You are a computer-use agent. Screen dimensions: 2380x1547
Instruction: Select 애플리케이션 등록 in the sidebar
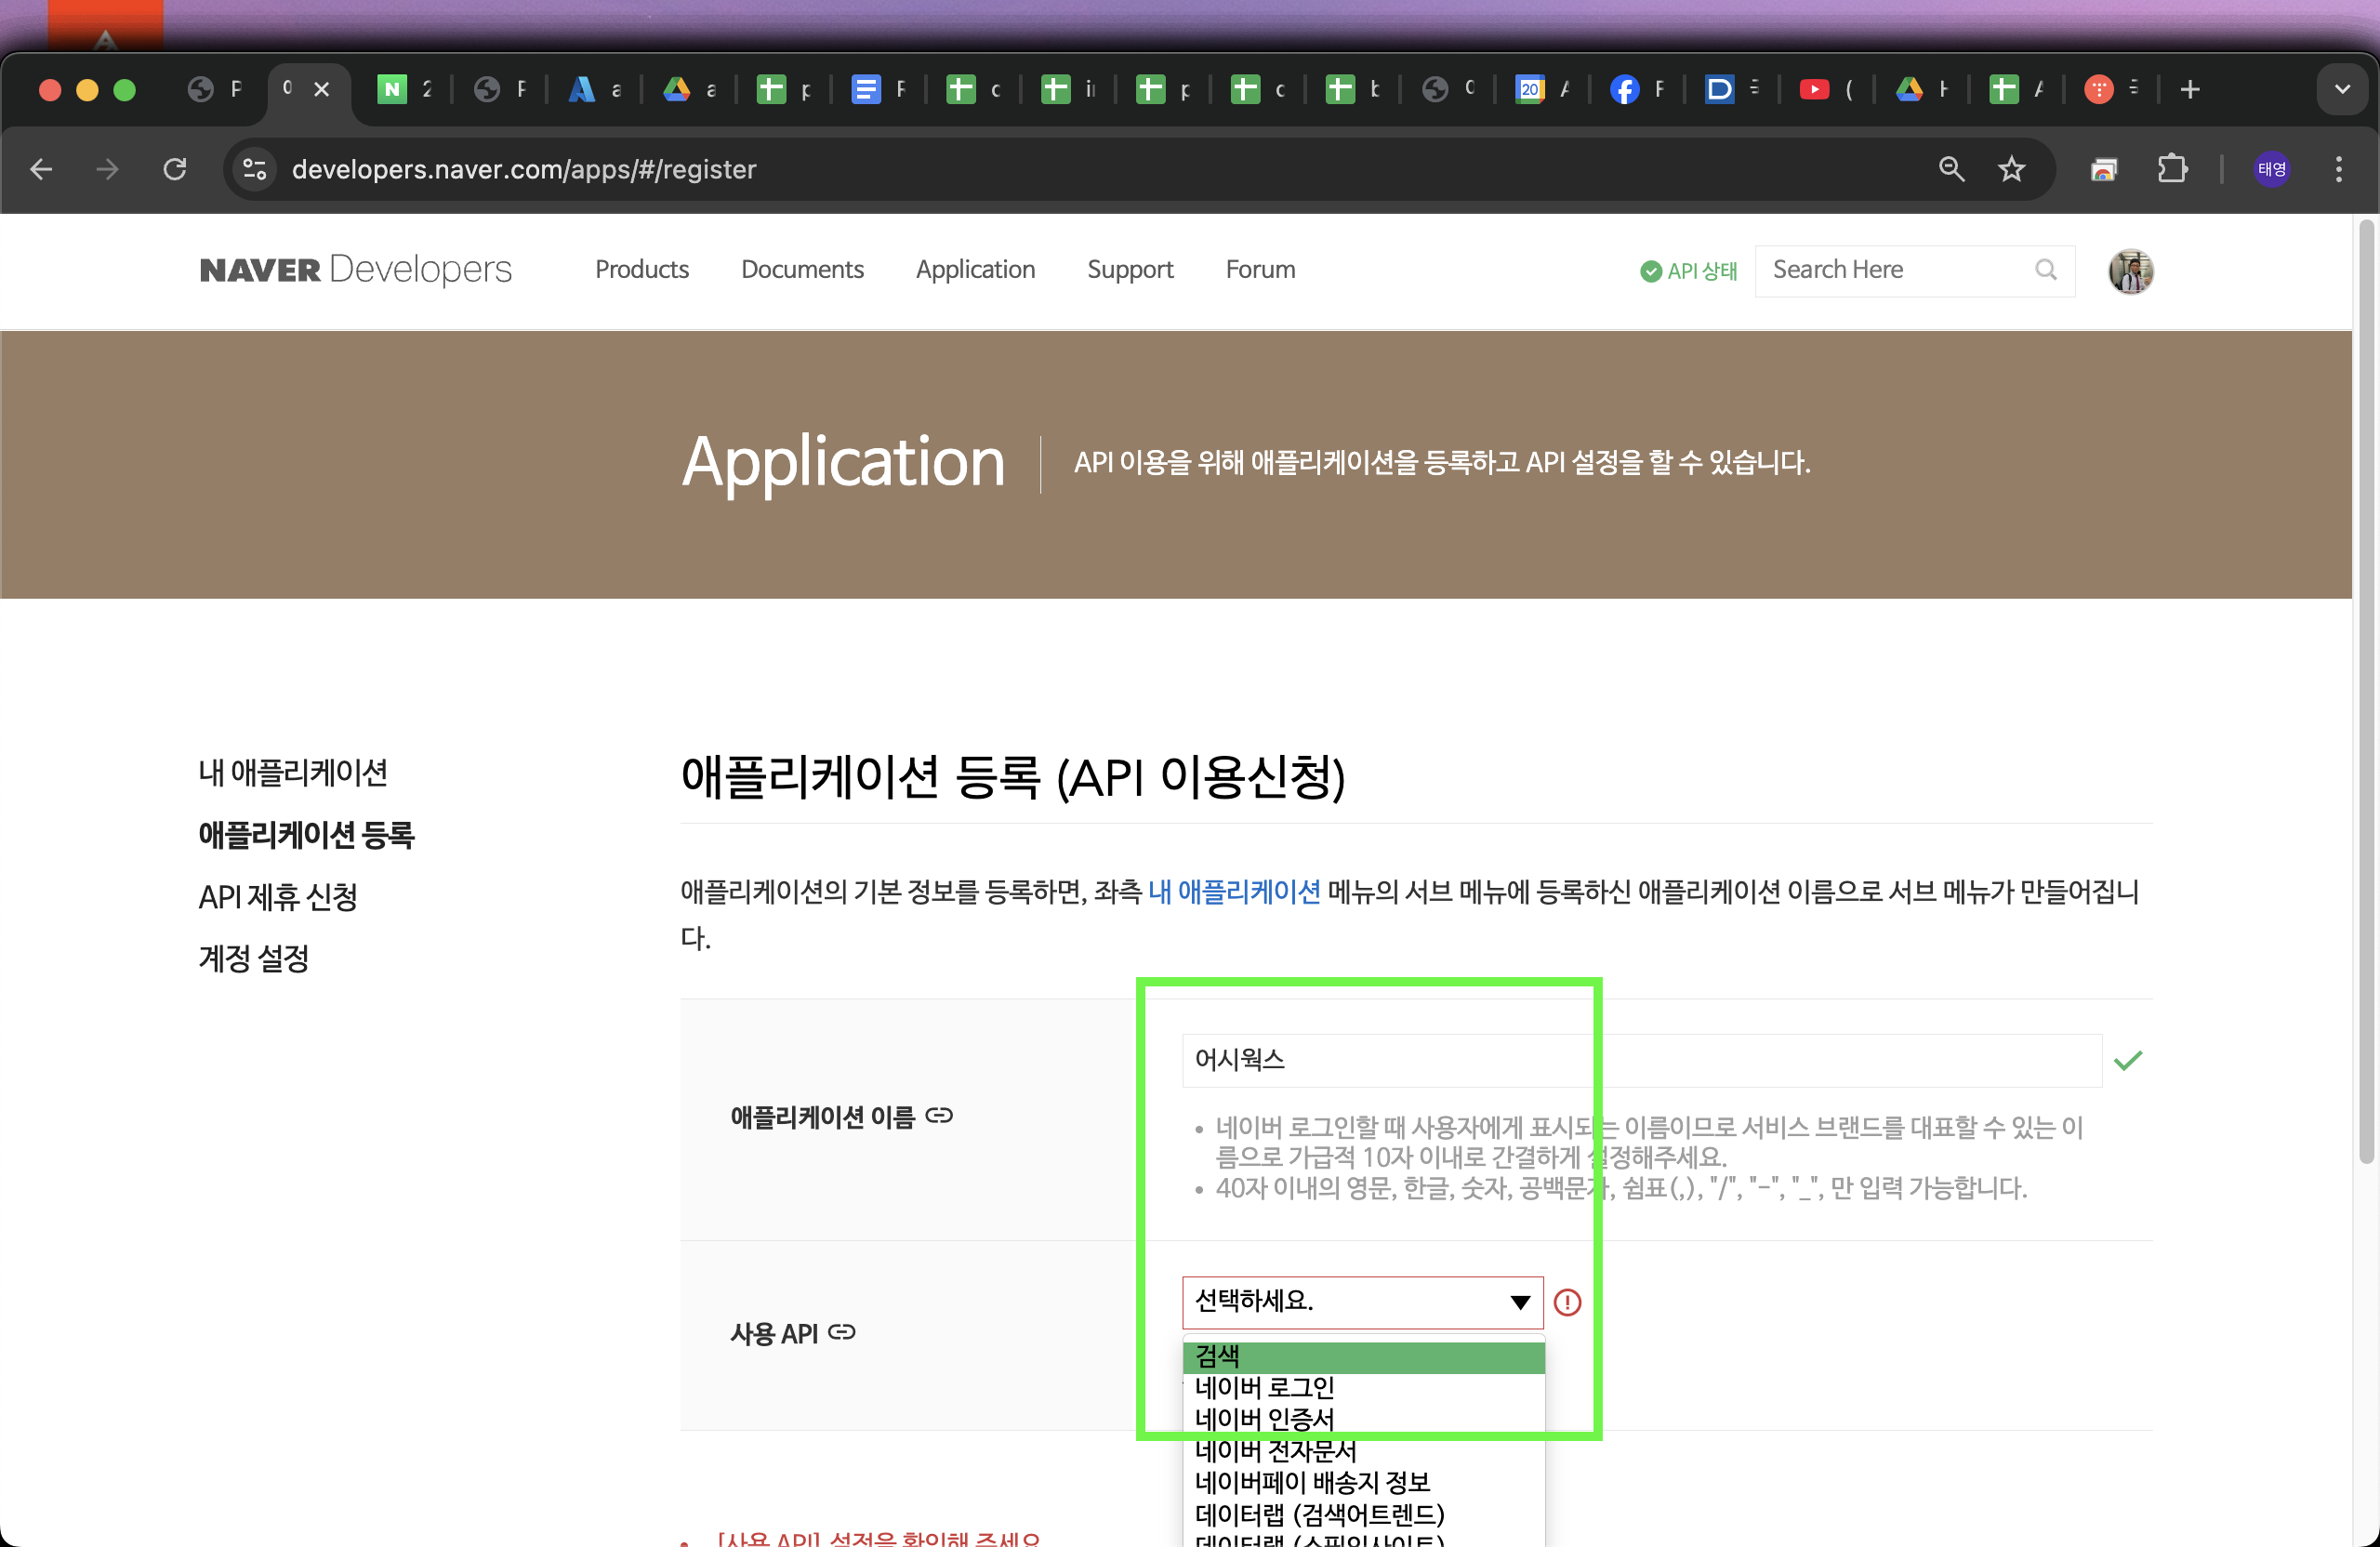(x=306, y=835)
